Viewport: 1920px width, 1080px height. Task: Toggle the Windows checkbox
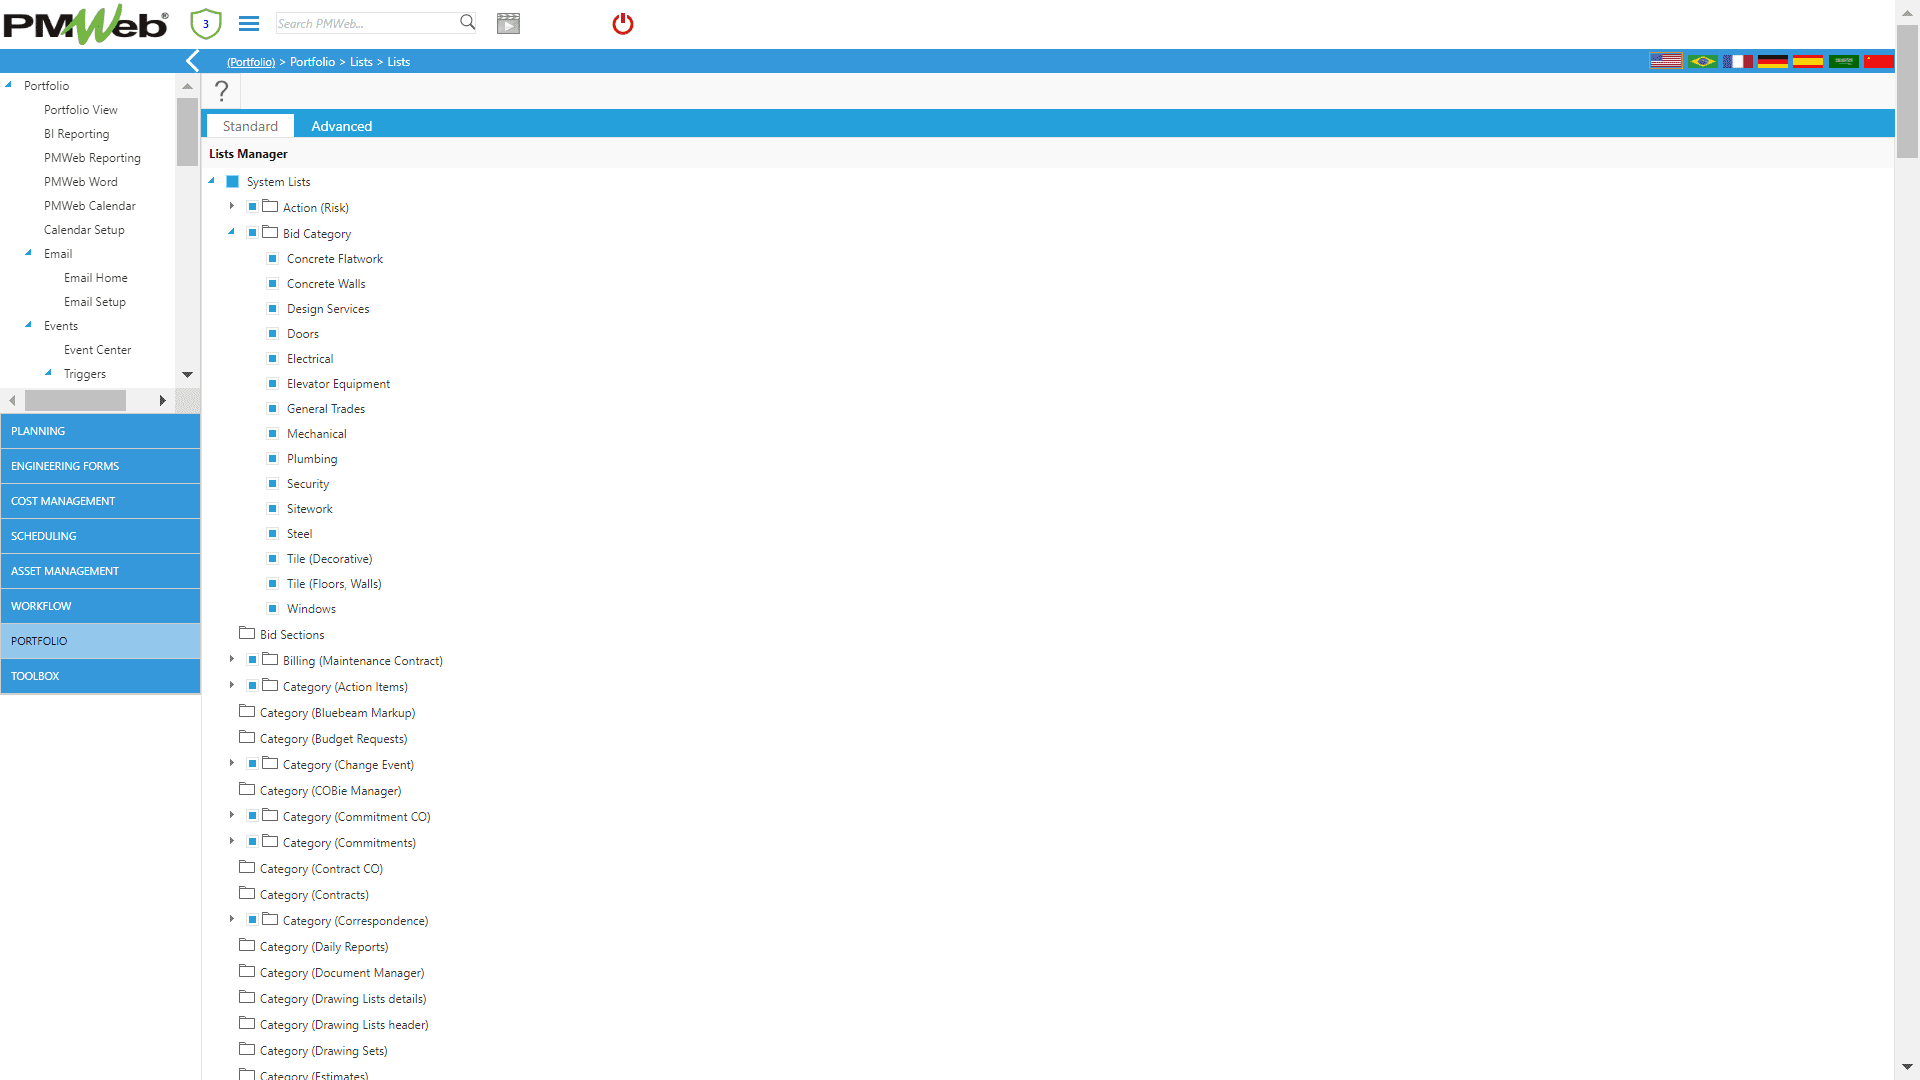272,608
